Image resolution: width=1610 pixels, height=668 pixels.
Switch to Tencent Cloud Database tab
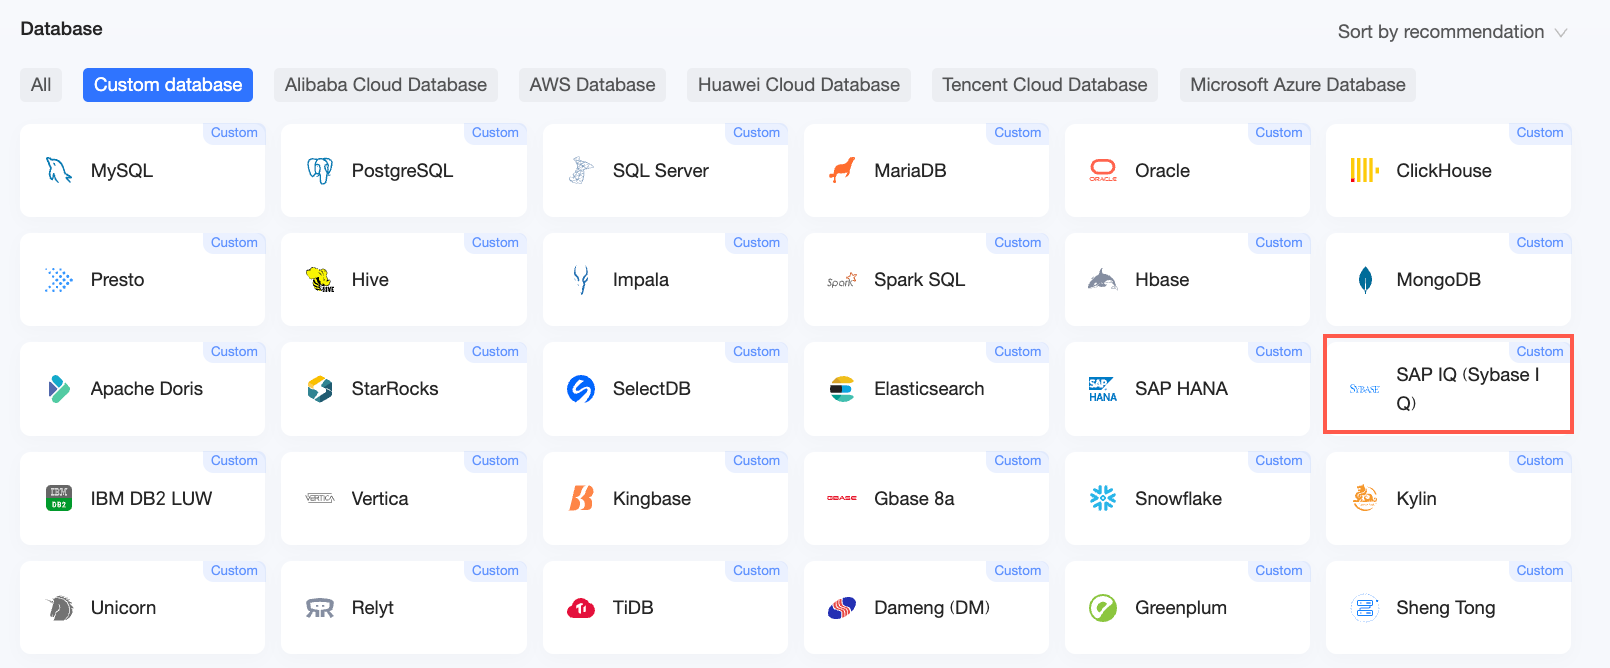[x=1045, y=85]
